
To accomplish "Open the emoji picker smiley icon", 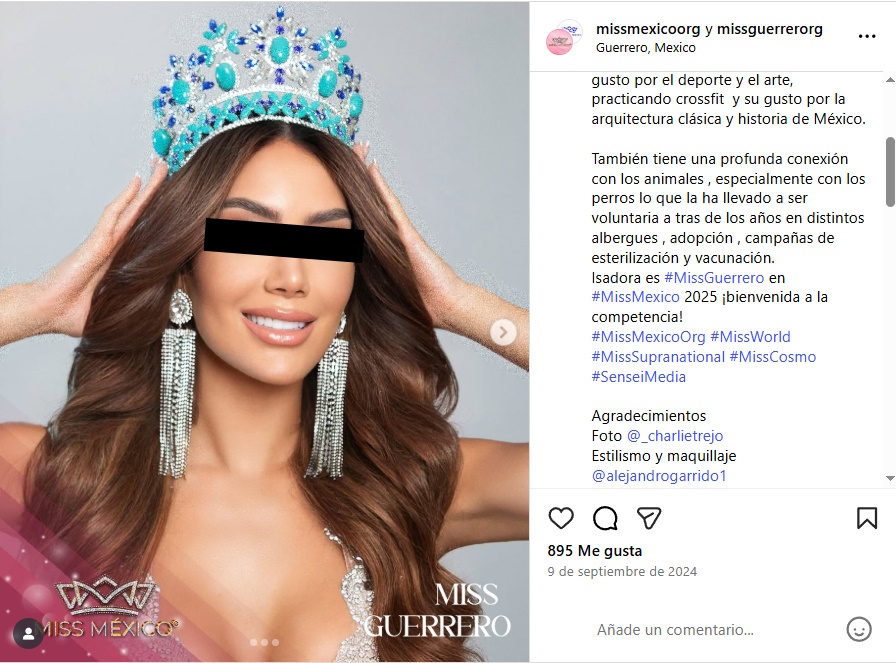I will (x=859, y=629).
